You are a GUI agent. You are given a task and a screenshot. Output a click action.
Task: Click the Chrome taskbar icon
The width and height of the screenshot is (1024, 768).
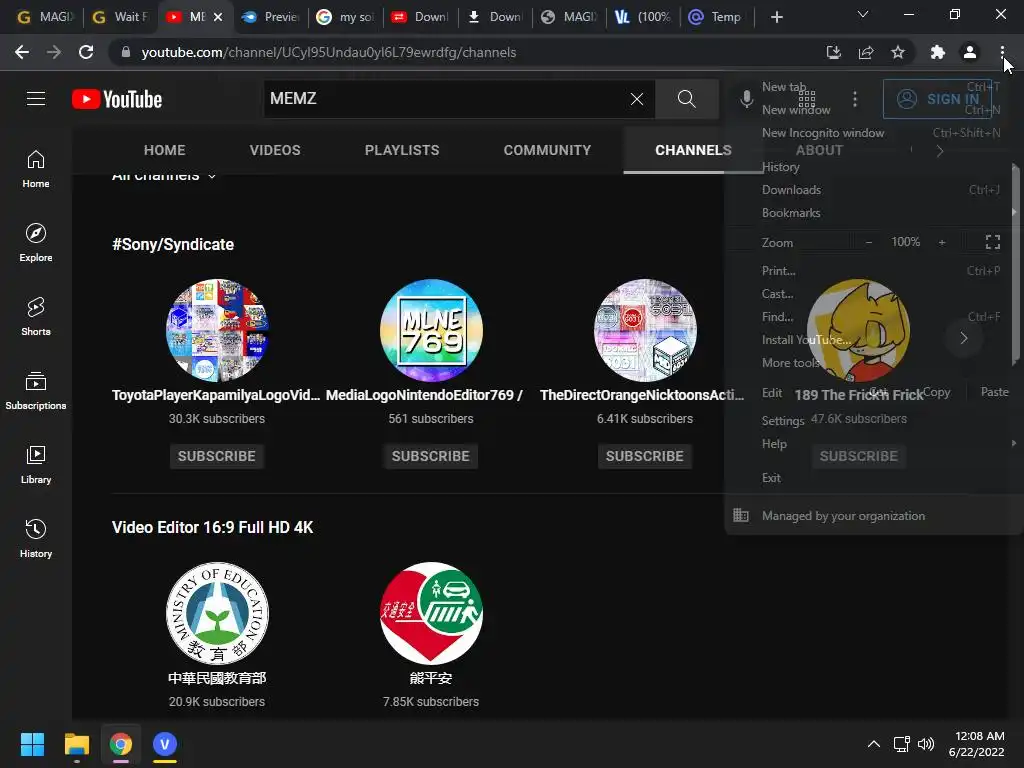pyautogui.click(x=121, y=744)
